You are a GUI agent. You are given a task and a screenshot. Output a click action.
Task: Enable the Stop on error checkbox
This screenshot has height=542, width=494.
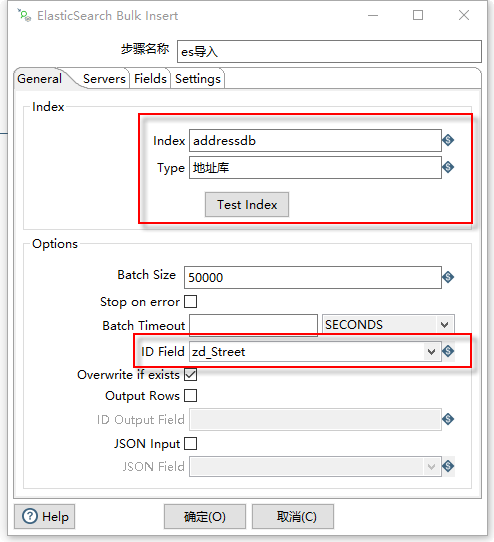coord(190,301)
